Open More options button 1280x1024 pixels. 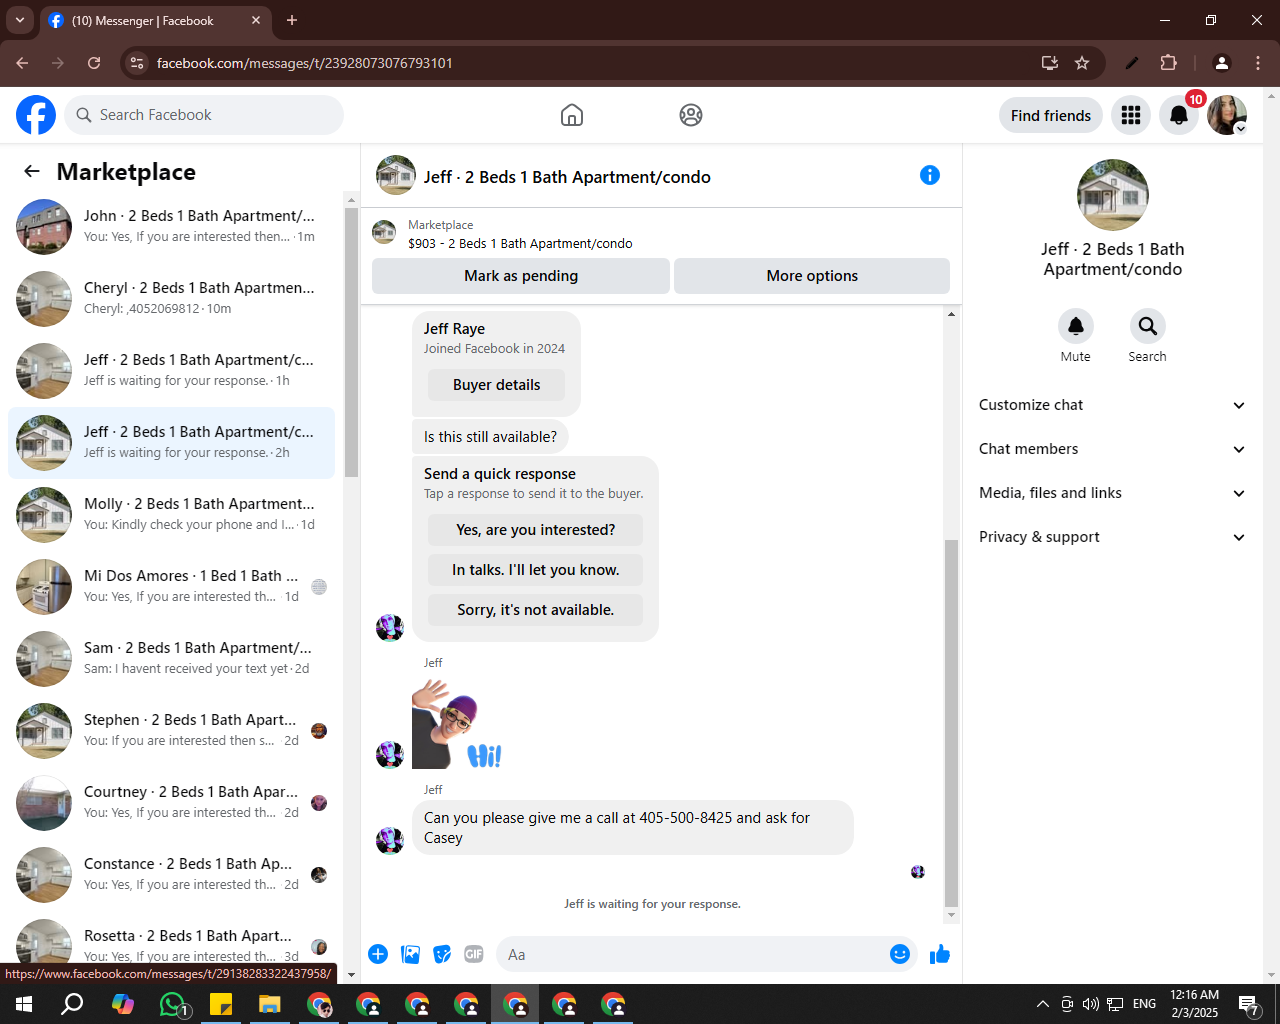click(x=812, y=276)
